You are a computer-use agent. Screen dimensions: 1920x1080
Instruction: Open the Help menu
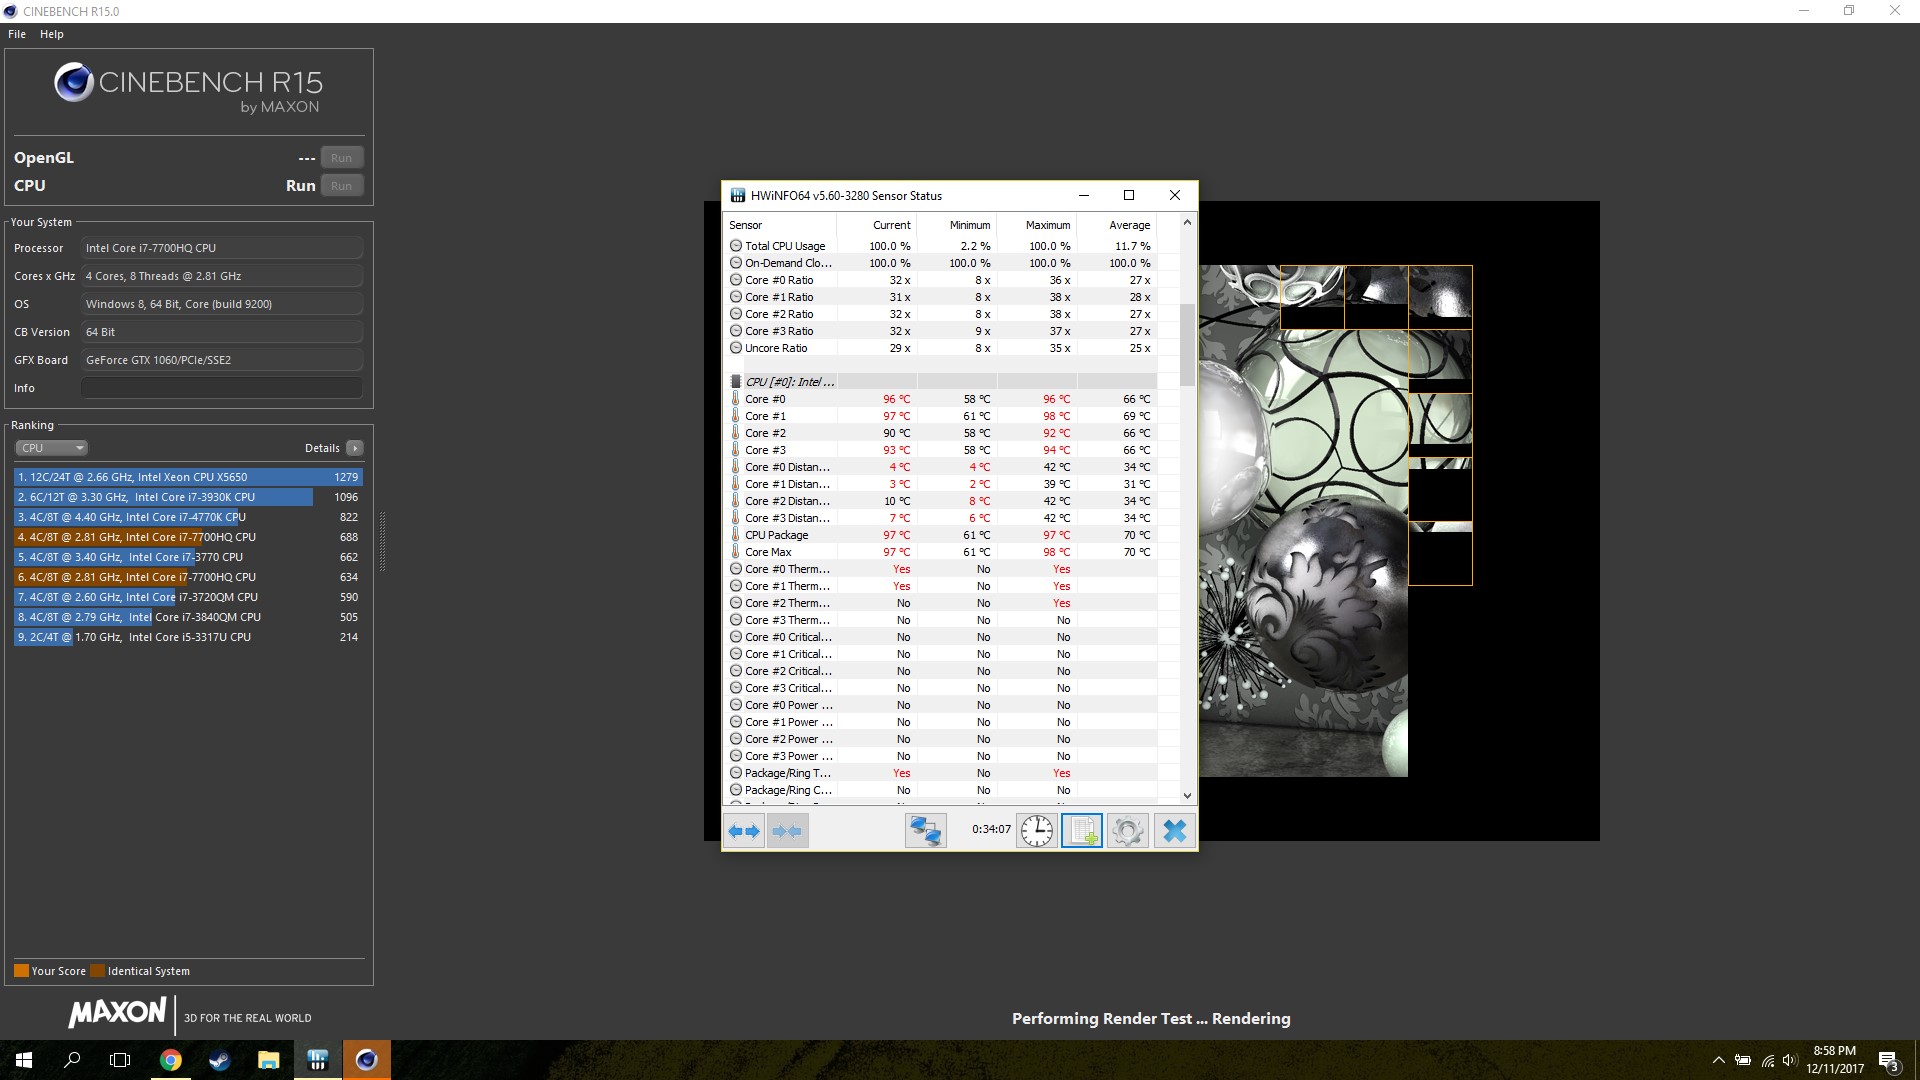tap(52, 34)
